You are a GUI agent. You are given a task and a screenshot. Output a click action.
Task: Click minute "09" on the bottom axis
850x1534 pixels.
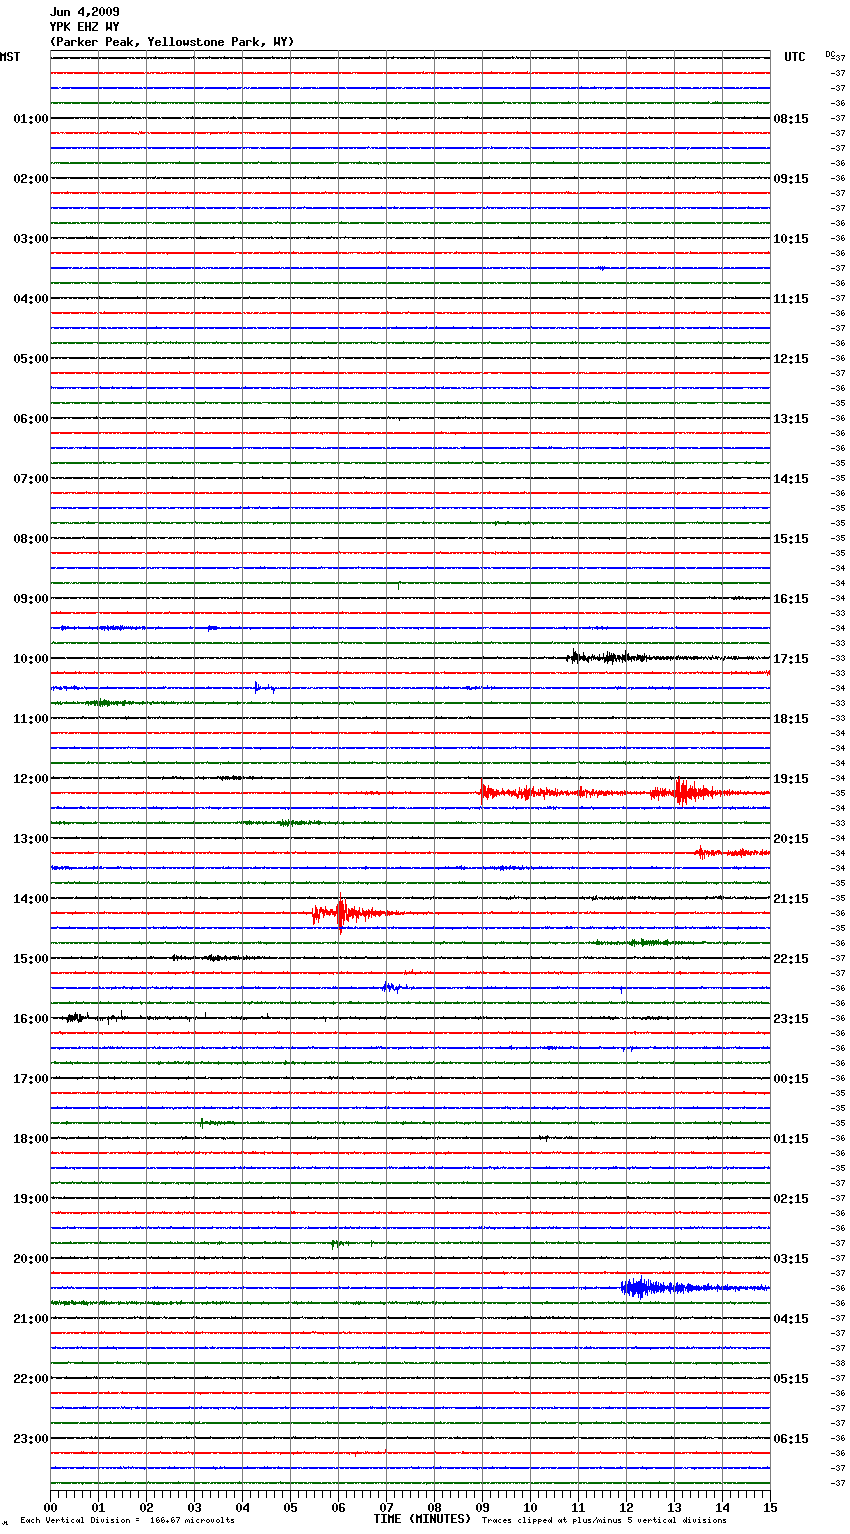482,1507
